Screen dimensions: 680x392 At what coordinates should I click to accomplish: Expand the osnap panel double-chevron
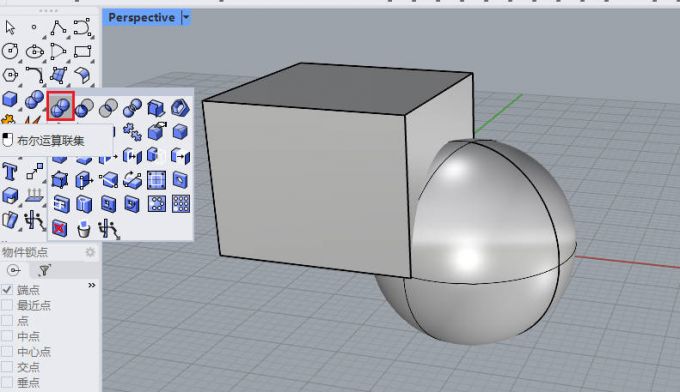point(92,285)
